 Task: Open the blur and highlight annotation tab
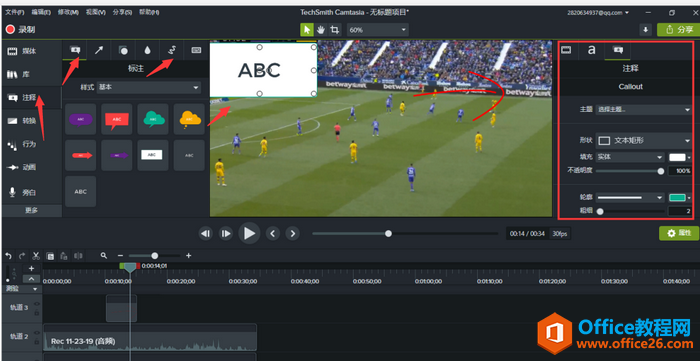(x=147, y=50)
